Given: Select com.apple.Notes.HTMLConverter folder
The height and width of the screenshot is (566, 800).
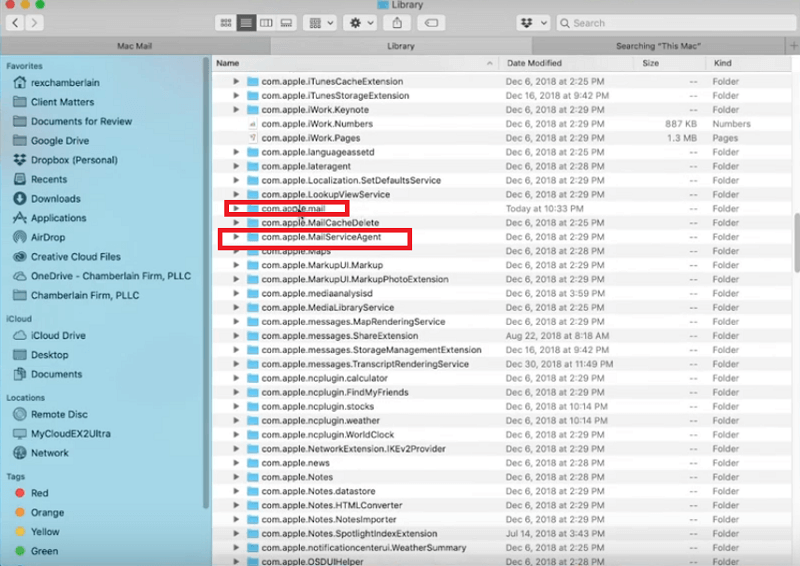Looking at the screenshot, I should click(502, 505).
